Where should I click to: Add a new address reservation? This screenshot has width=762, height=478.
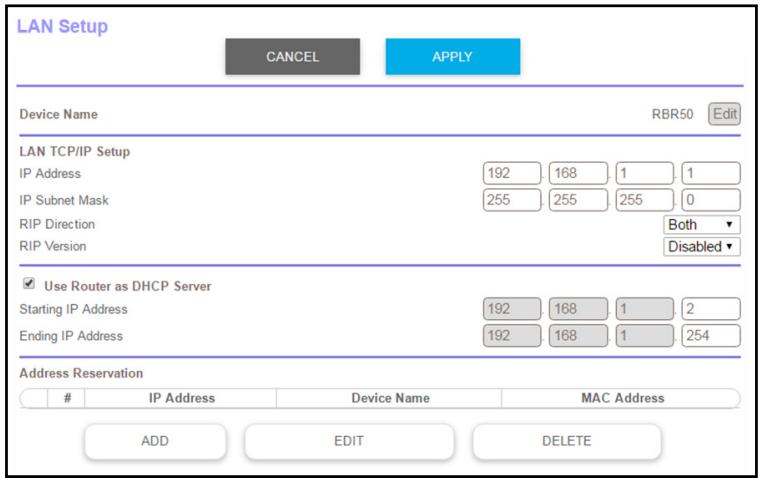point(155,441)
